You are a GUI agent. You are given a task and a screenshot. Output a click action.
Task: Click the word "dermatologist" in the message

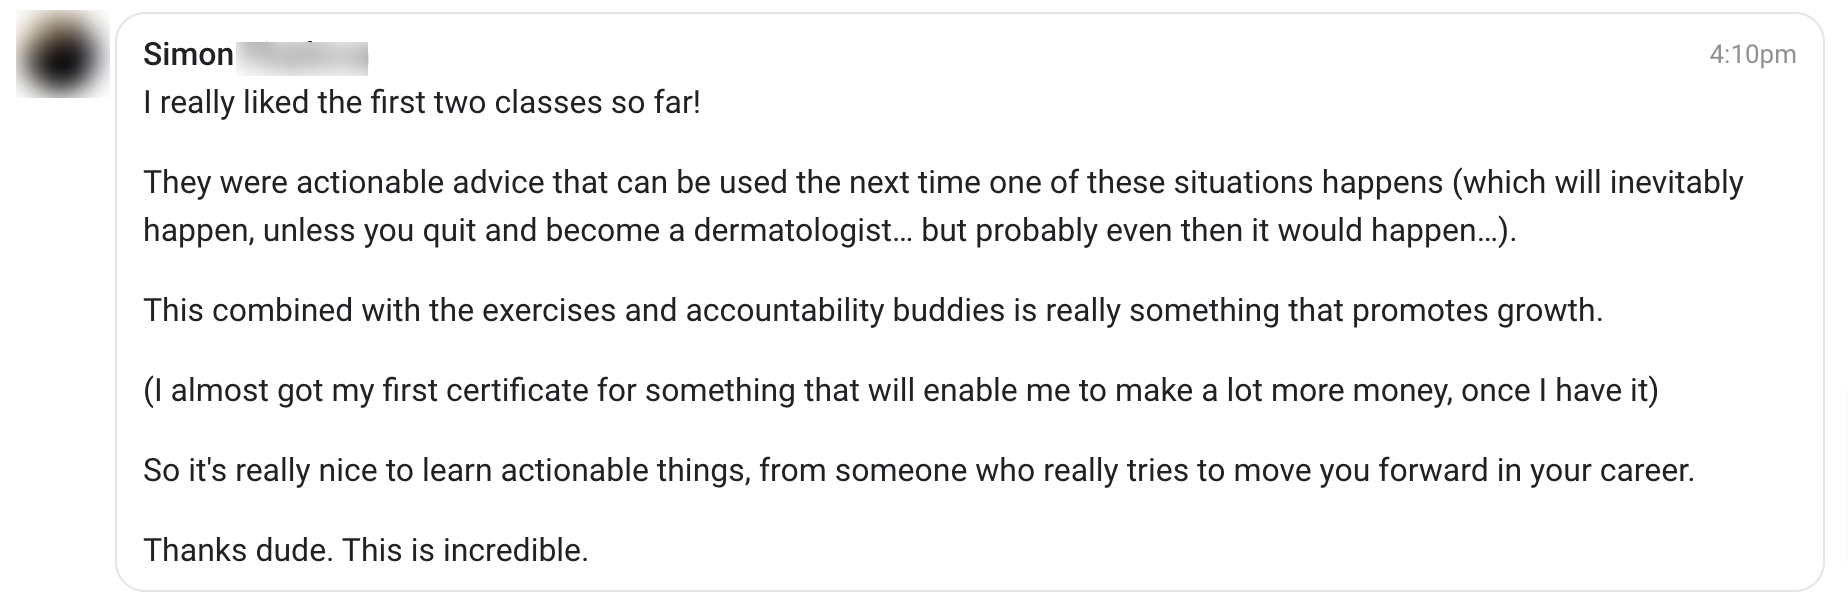794,230
